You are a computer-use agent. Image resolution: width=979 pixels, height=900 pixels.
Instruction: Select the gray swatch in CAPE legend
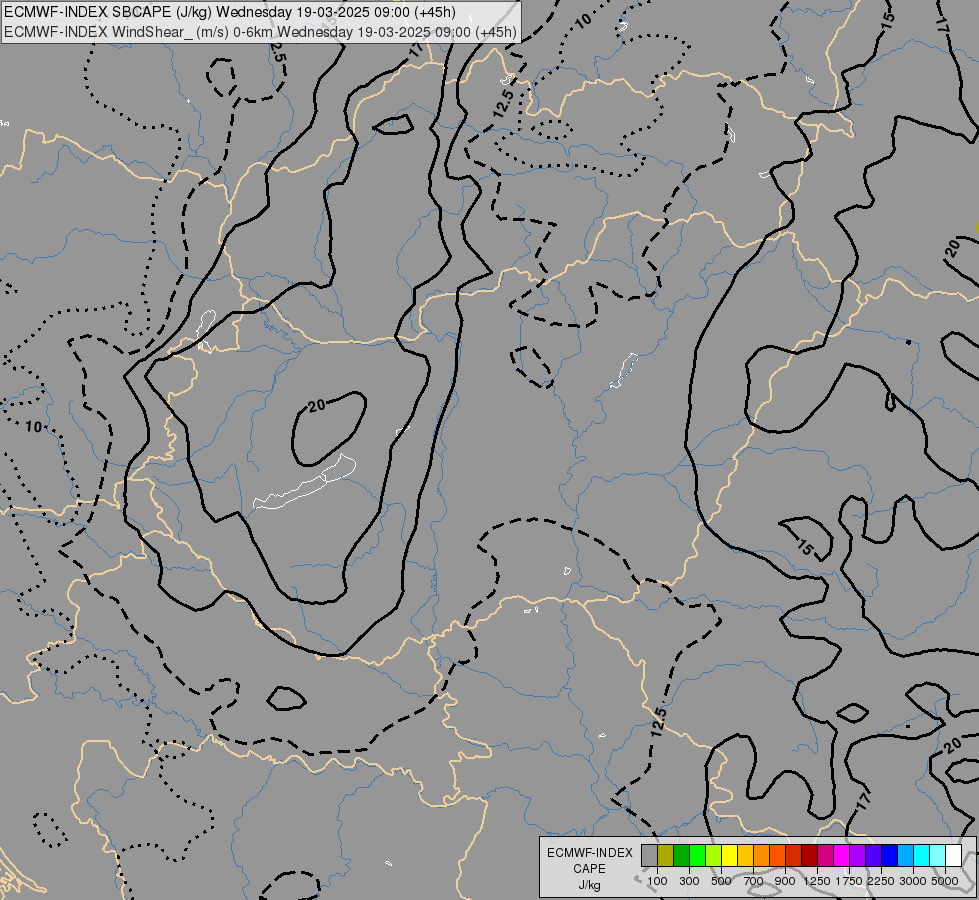649,856
